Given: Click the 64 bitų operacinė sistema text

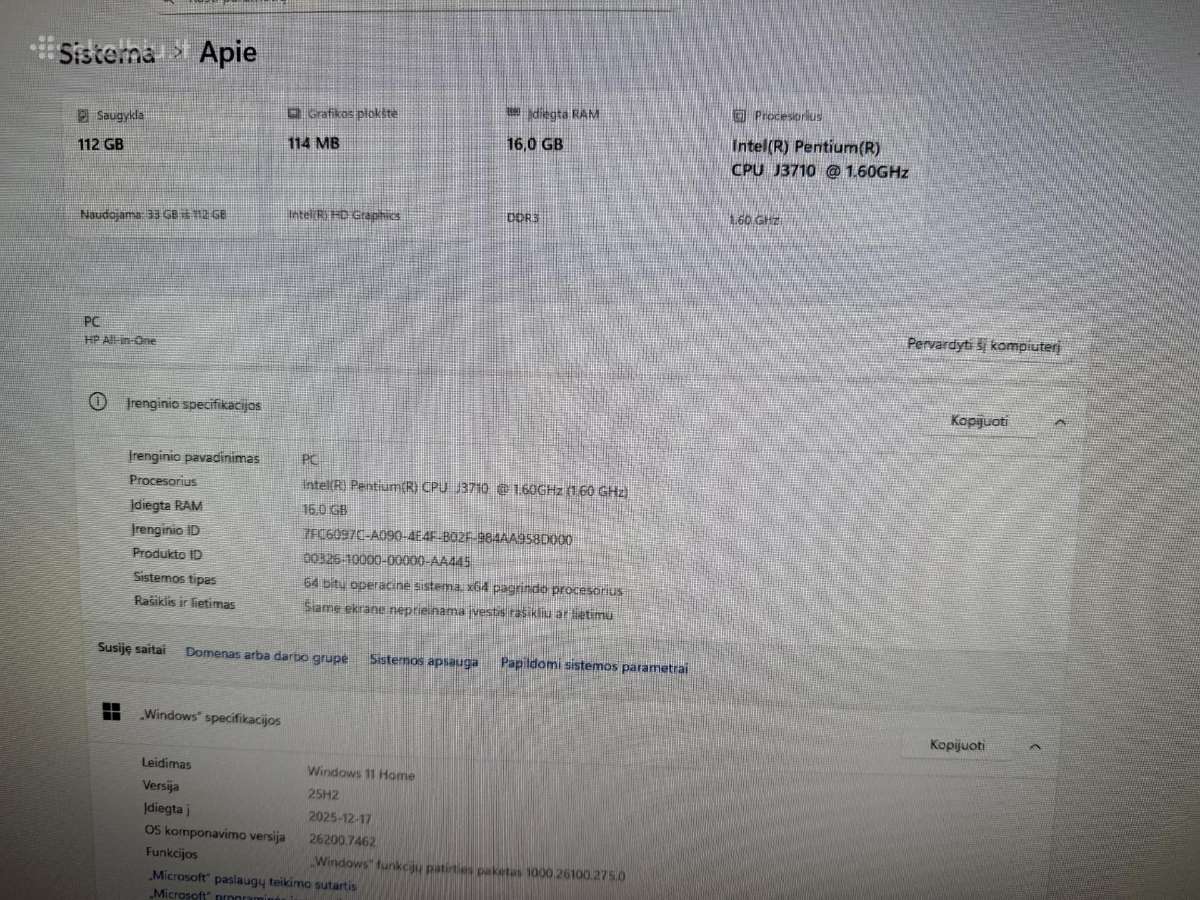Looking at the screenshot, I should coord(463,587).
